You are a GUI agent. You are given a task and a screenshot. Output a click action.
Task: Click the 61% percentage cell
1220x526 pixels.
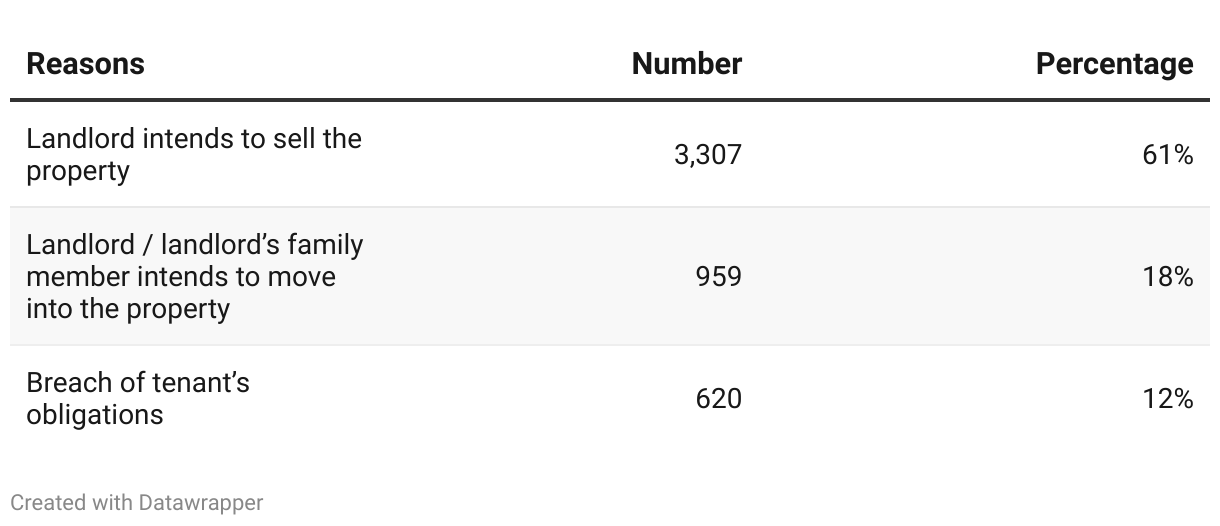(1168, 155)
